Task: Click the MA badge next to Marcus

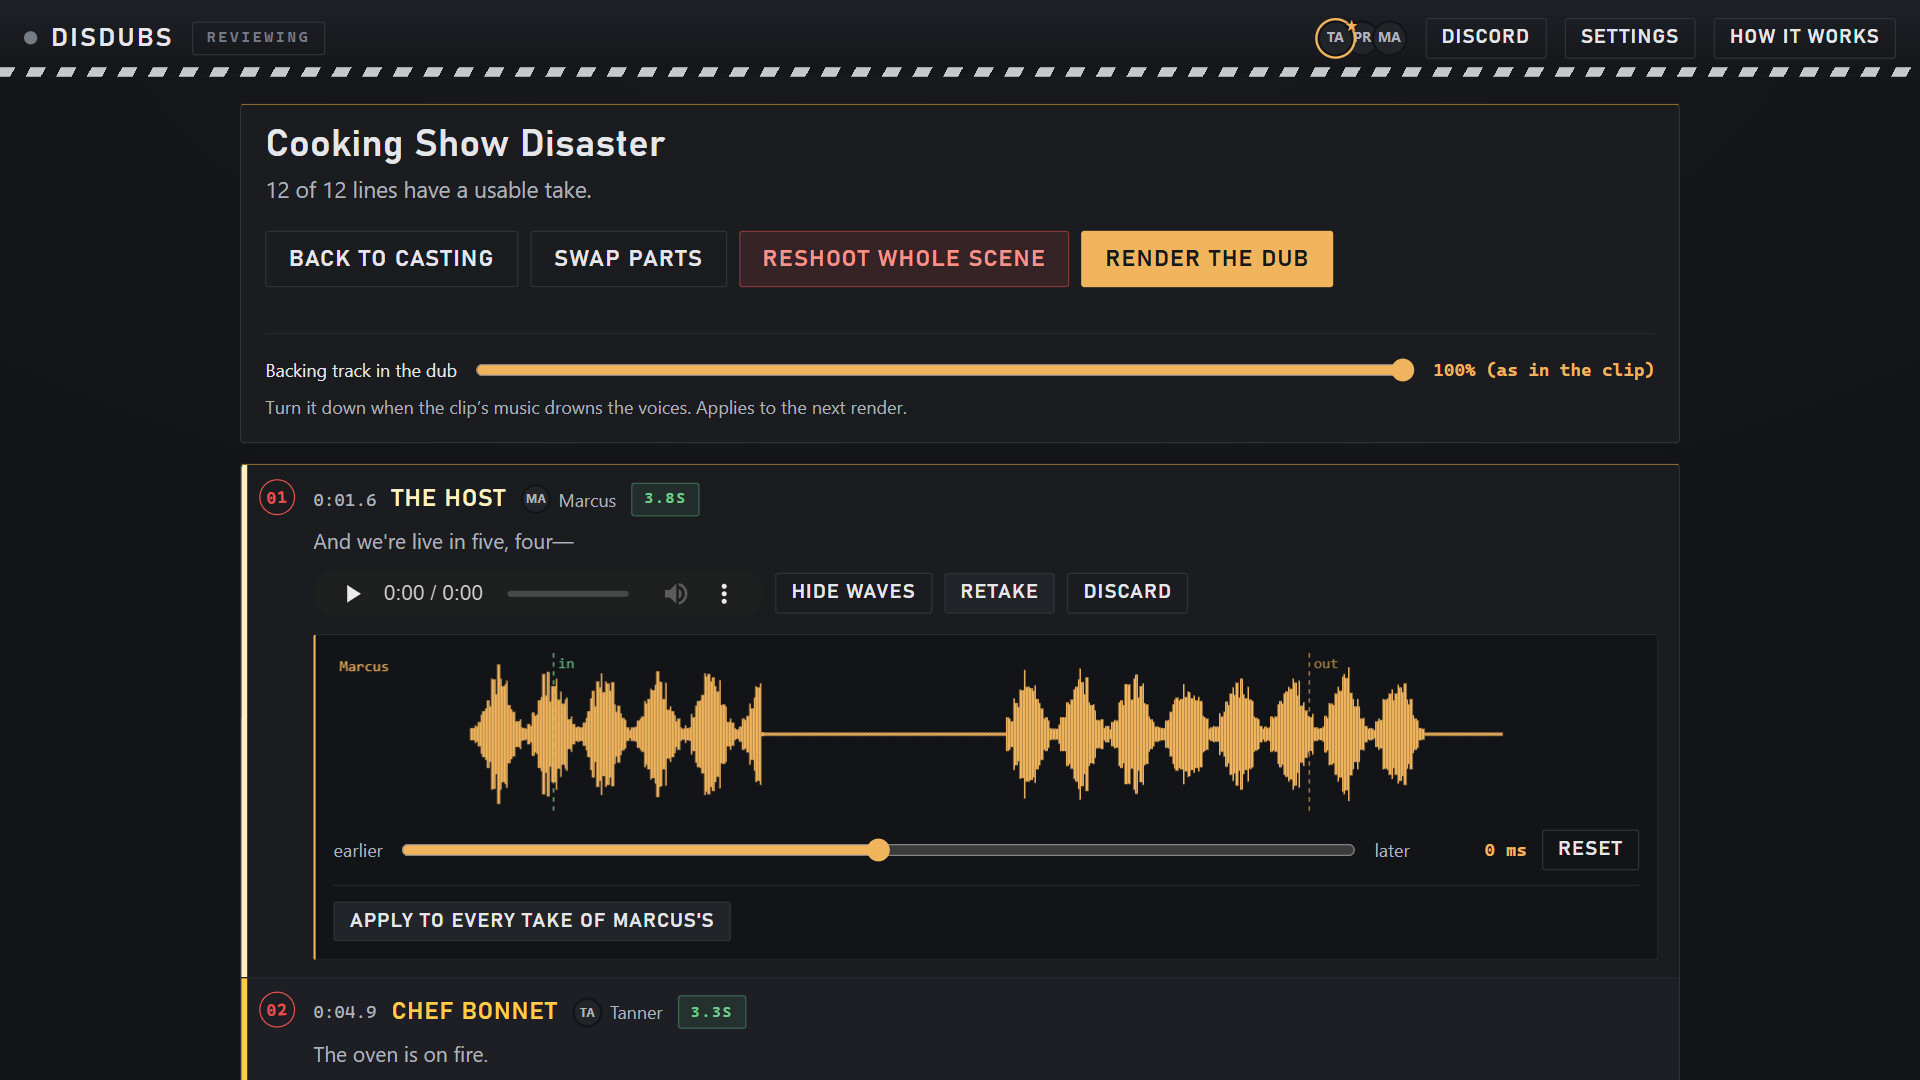Action: 536,499
